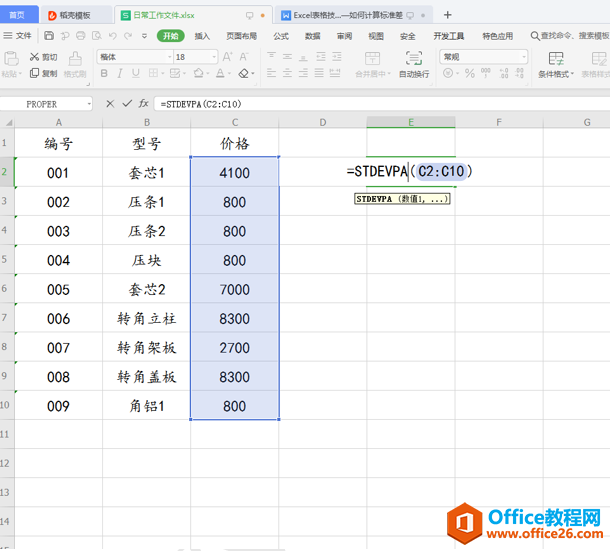610x551 pixels.
Task: Increase font size with A+ icon
Action: [x=228, y=57]
